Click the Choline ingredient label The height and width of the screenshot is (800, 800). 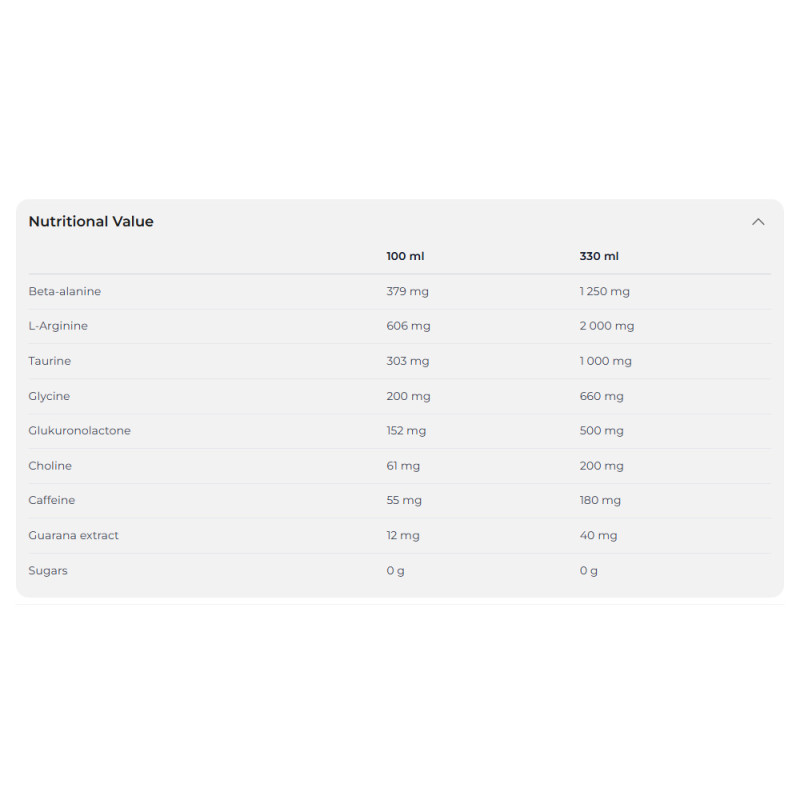(x=50, y=466)
